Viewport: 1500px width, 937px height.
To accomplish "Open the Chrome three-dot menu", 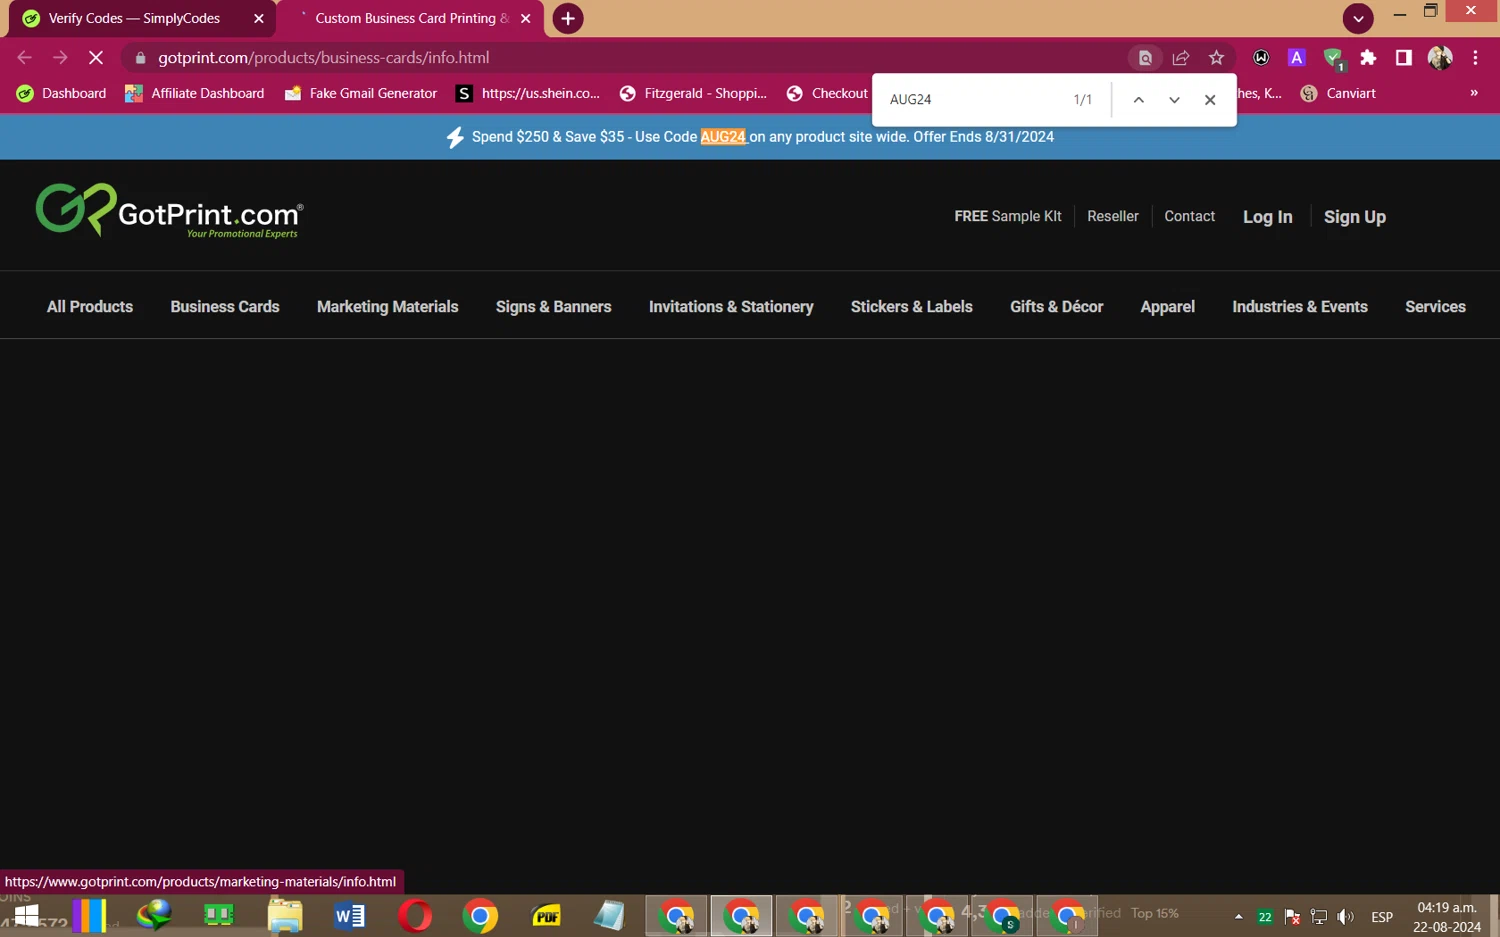I will [x=1475, y=58].
